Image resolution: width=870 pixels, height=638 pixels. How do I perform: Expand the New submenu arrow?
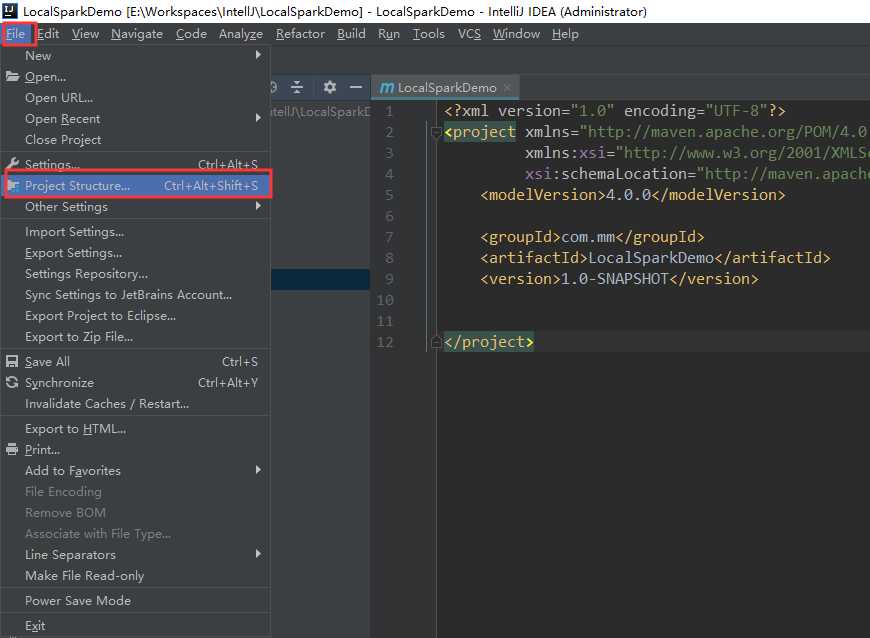258,55
